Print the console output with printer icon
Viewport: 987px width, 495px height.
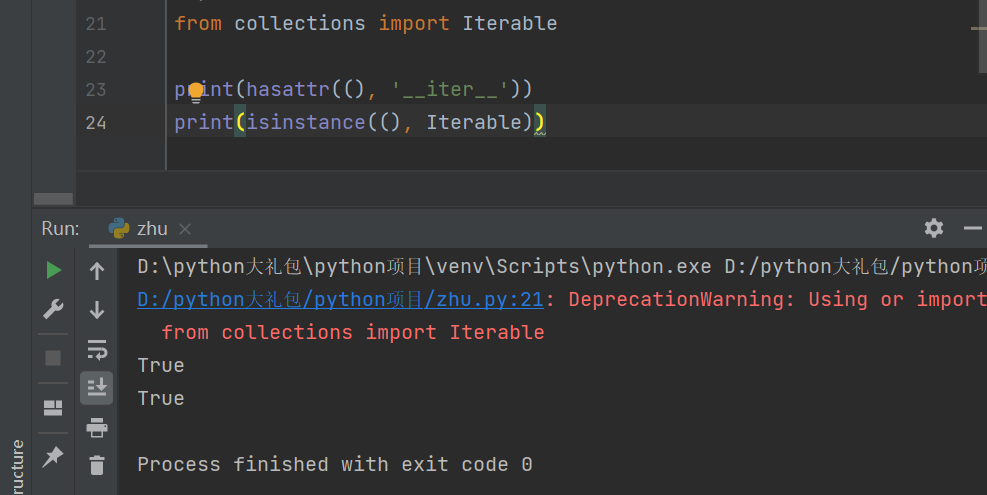97,428
